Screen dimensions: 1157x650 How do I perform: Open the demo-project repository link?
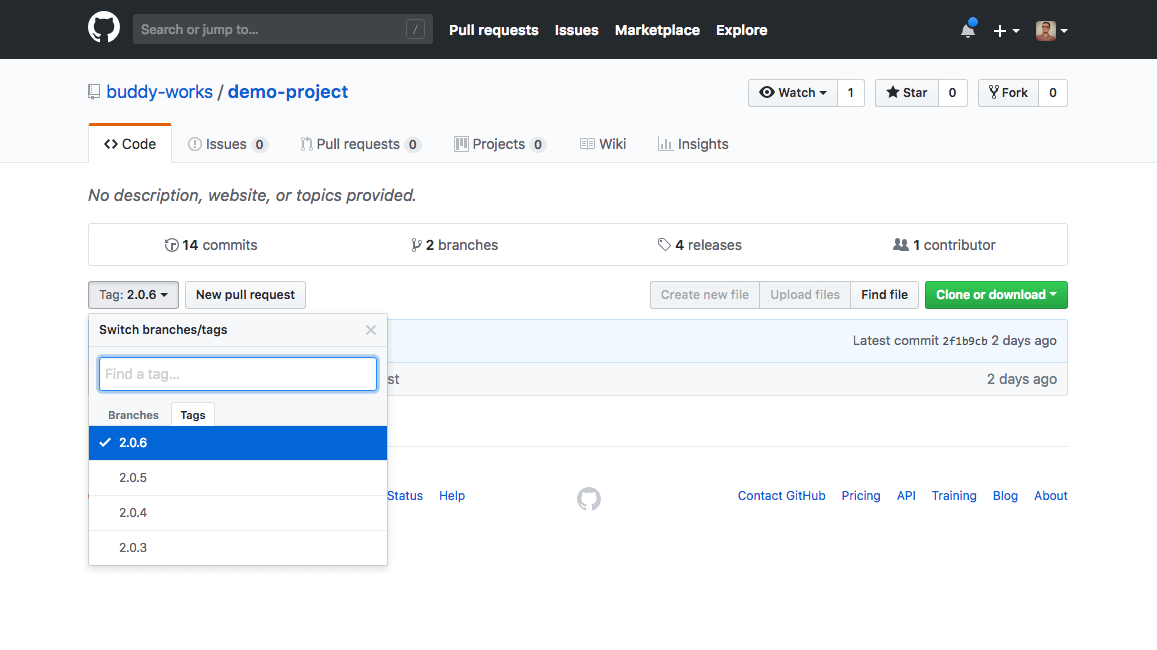point(288,91)
